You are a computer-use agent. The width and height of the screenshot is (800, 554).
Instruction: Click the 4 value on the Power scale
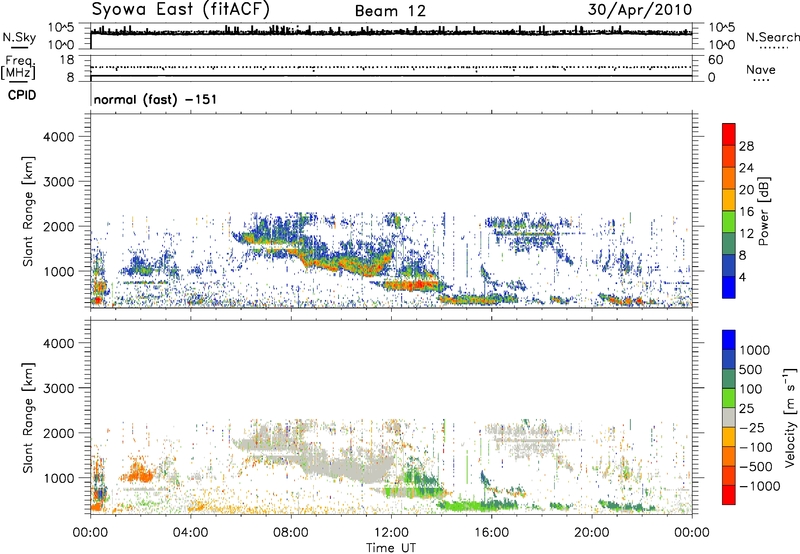coord(743,277)
